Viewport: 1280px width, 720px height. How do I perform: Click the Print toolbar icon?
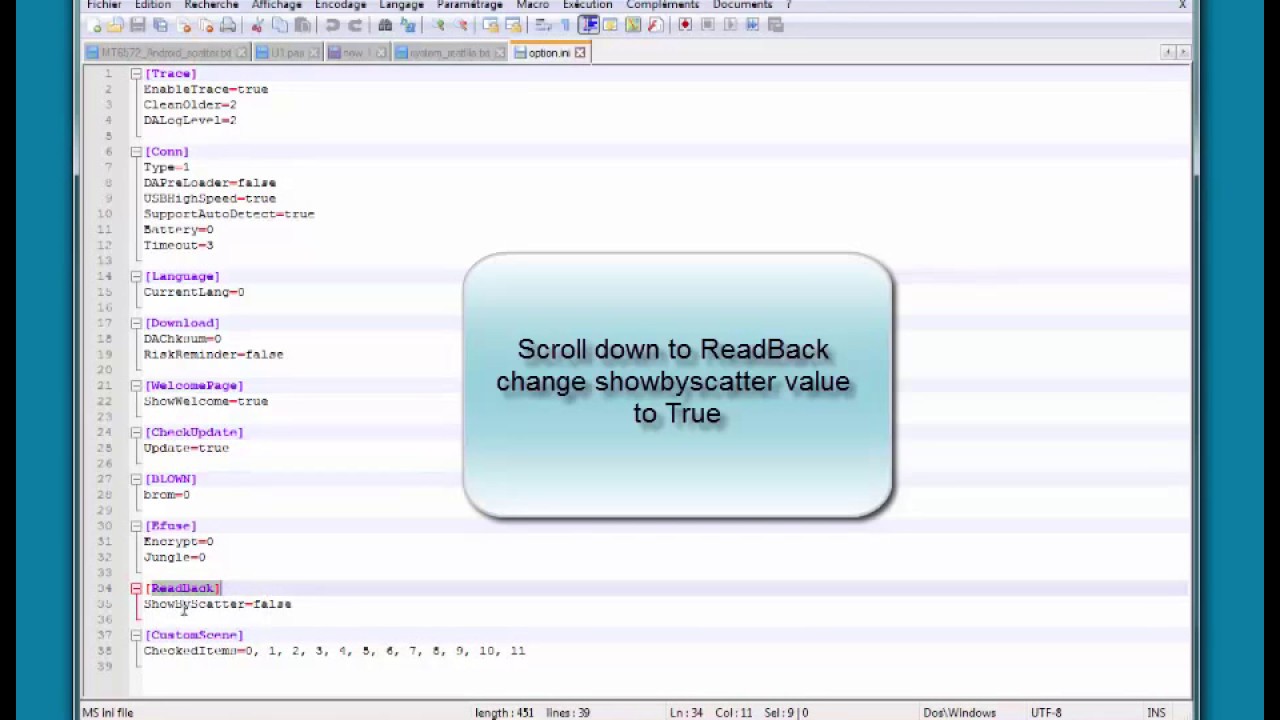point(228,25)
